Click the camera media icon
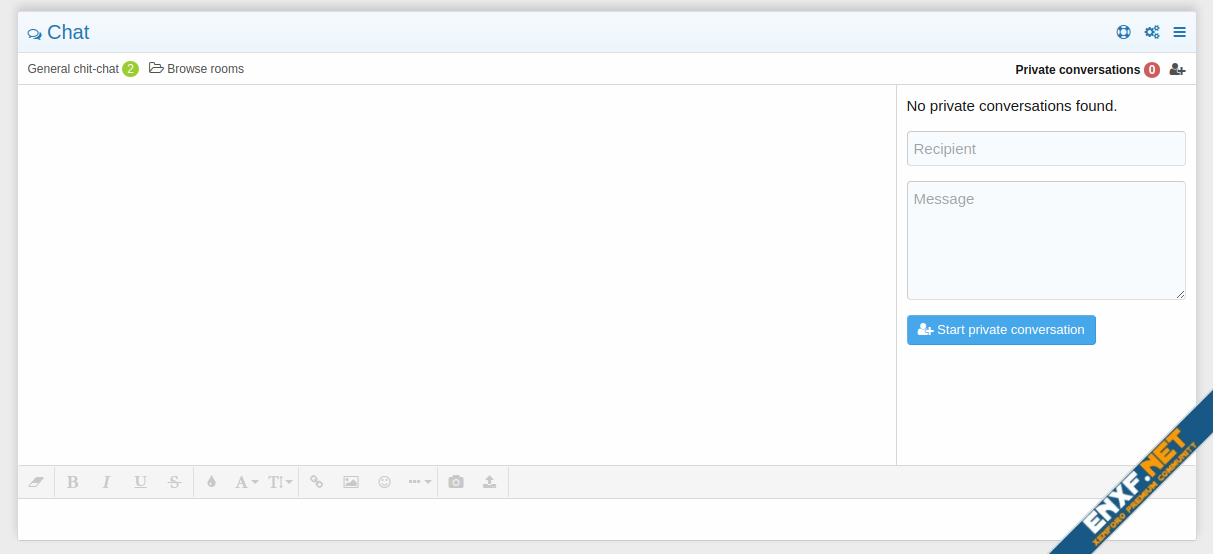1213x554 pixels. (x=456, y=482)
